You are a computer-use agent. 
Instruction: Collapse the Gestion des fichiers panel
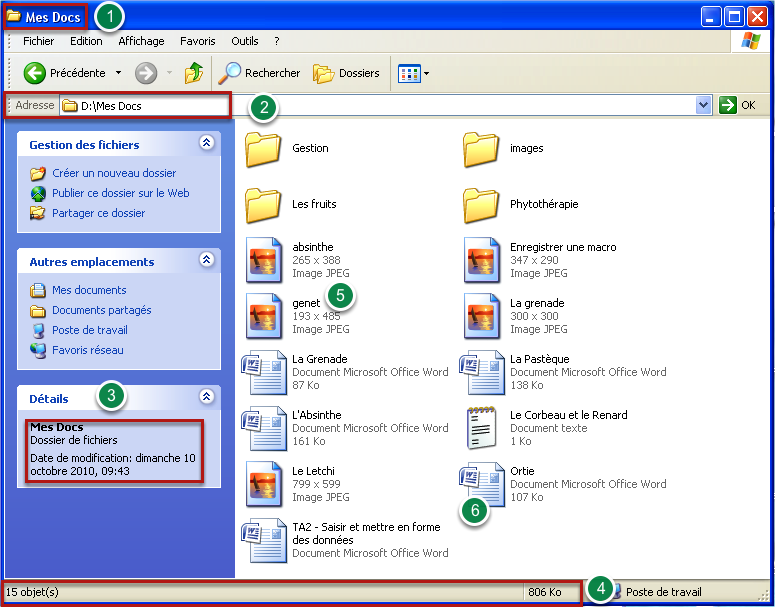[207, 143]
